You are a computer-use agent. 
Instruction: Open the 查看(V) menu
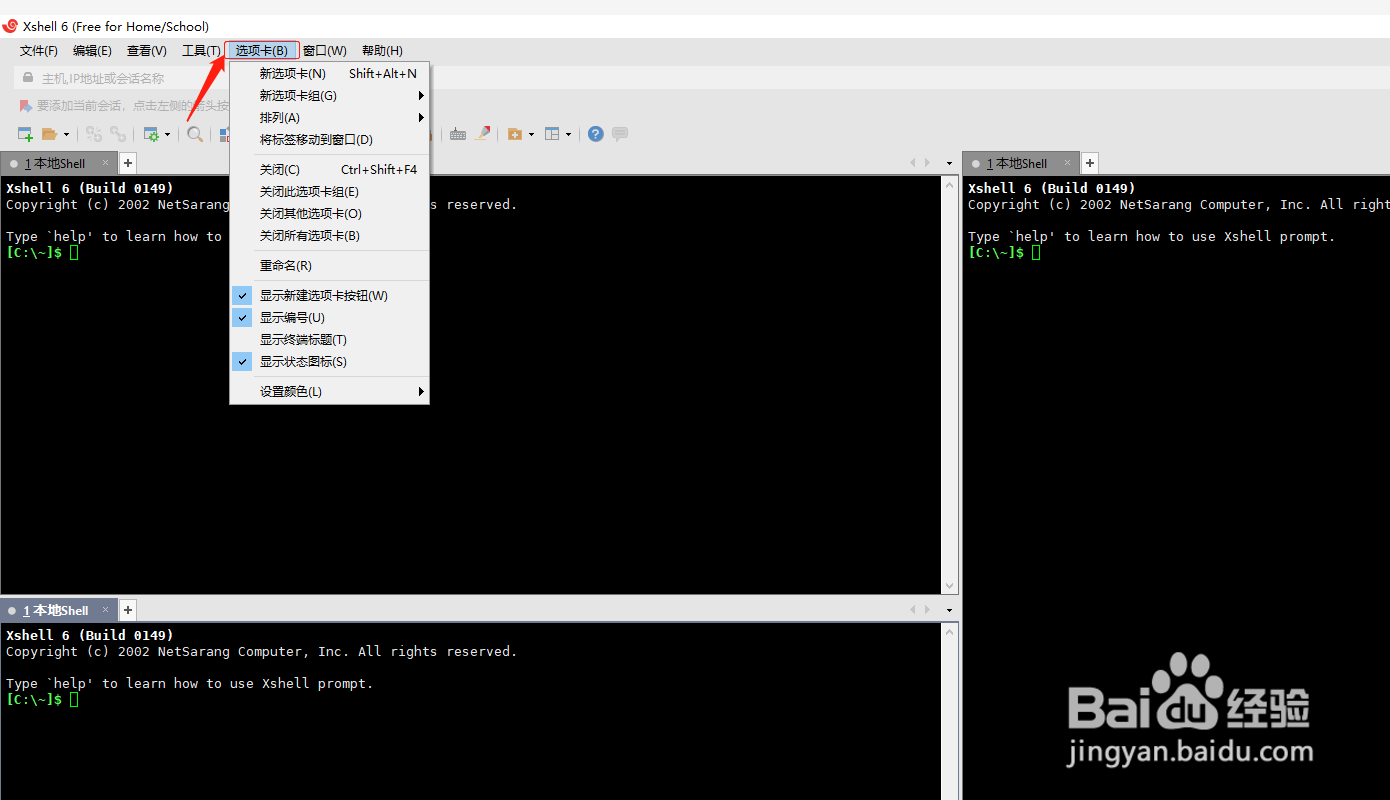click(147, 51)
